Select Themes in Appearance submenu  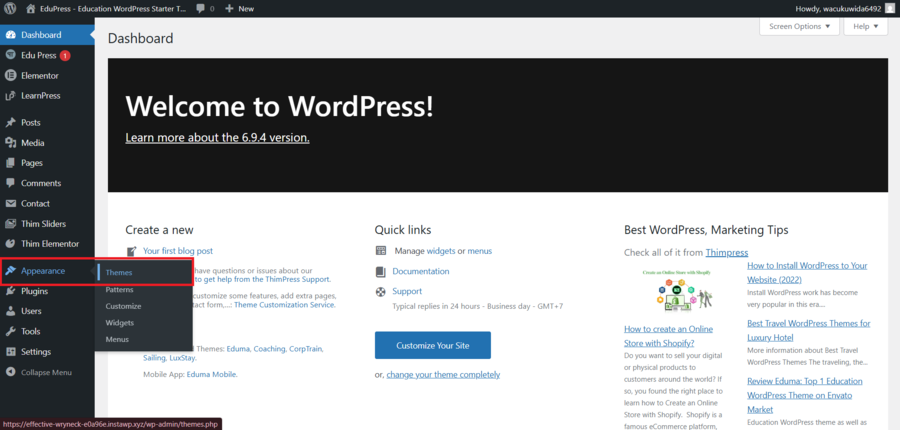tap(119, 272)
